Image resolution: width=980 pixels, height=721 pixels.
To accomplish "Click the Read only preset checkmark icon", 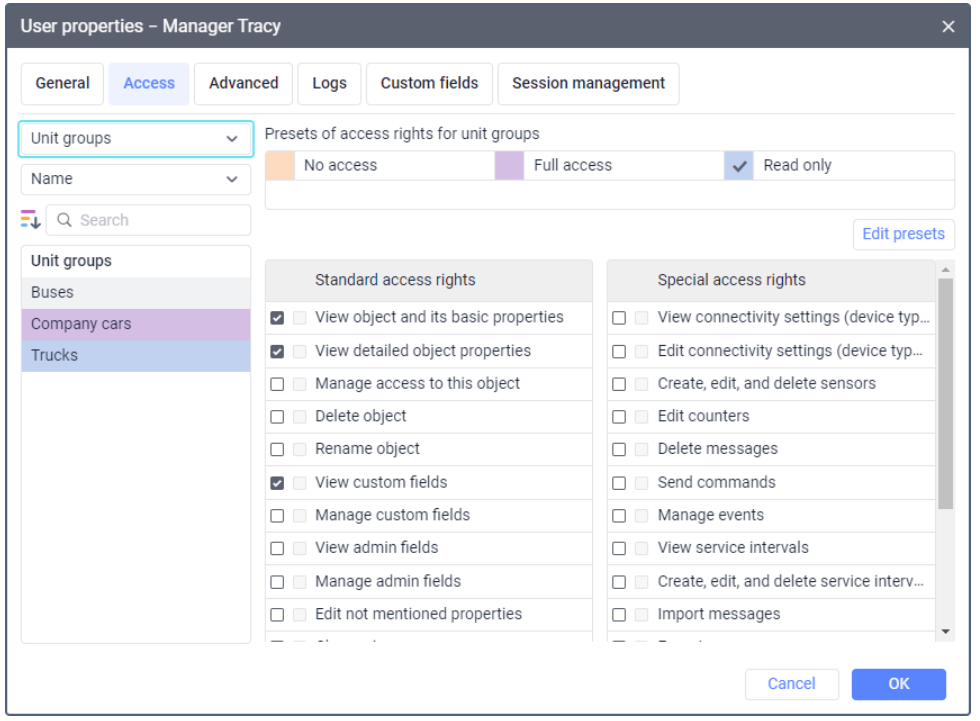I will (740, 166).
